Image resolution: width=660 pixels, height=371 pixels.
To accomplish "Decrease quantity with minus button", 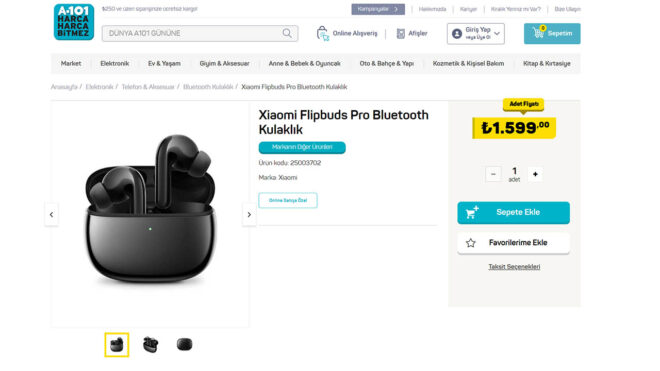I will [x=493, y=174].
